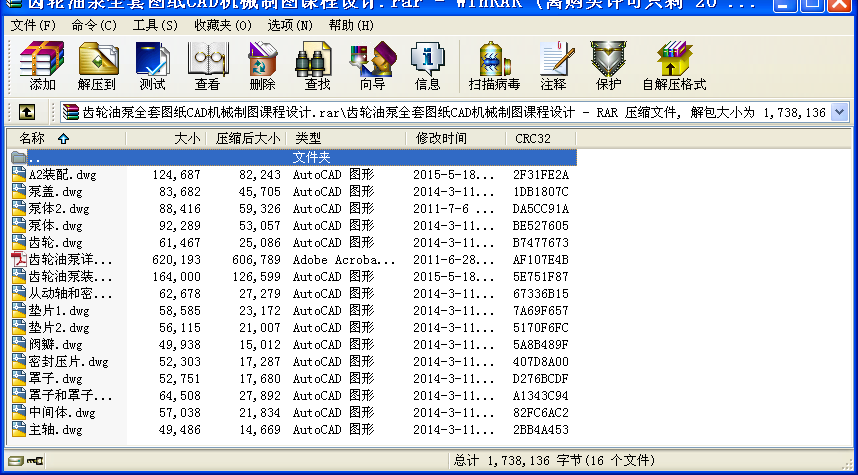Select the parent folder '..' row
The width and height of the screenshot is (858, 475).
coord(36,157)
